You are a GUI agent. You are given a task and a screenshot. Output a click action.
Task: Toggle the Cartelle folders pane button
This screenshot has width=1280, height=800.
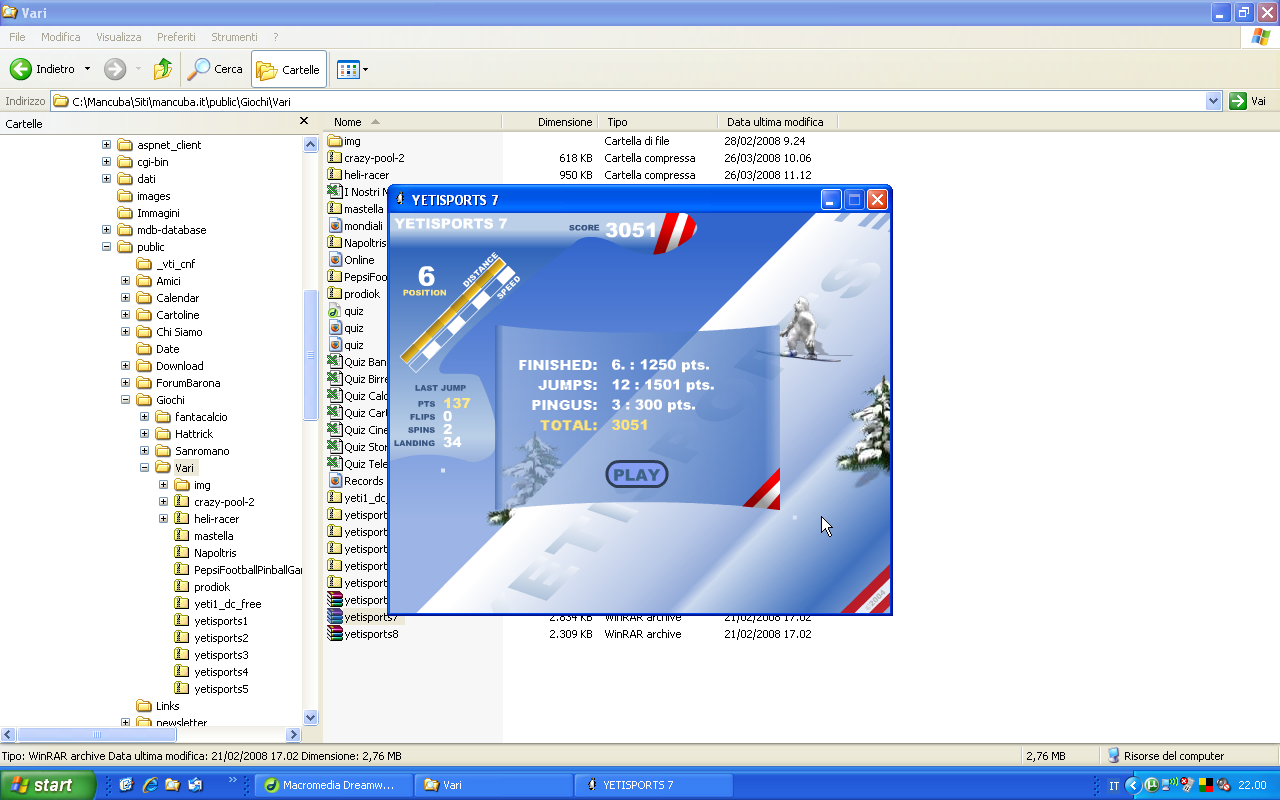[x=289, y=69]
